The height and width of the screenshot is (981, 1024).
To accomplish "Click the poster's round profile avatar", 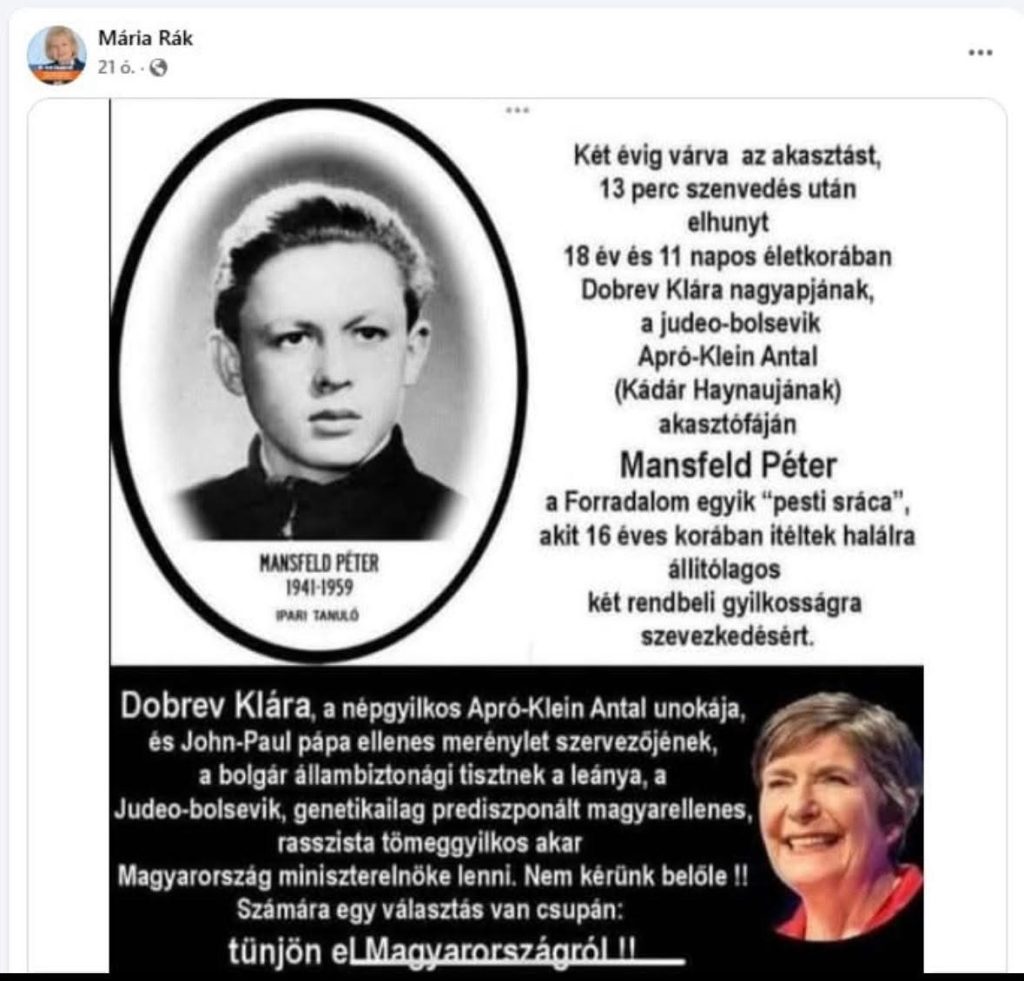I will pyautogui.click(x=56, y=55).
